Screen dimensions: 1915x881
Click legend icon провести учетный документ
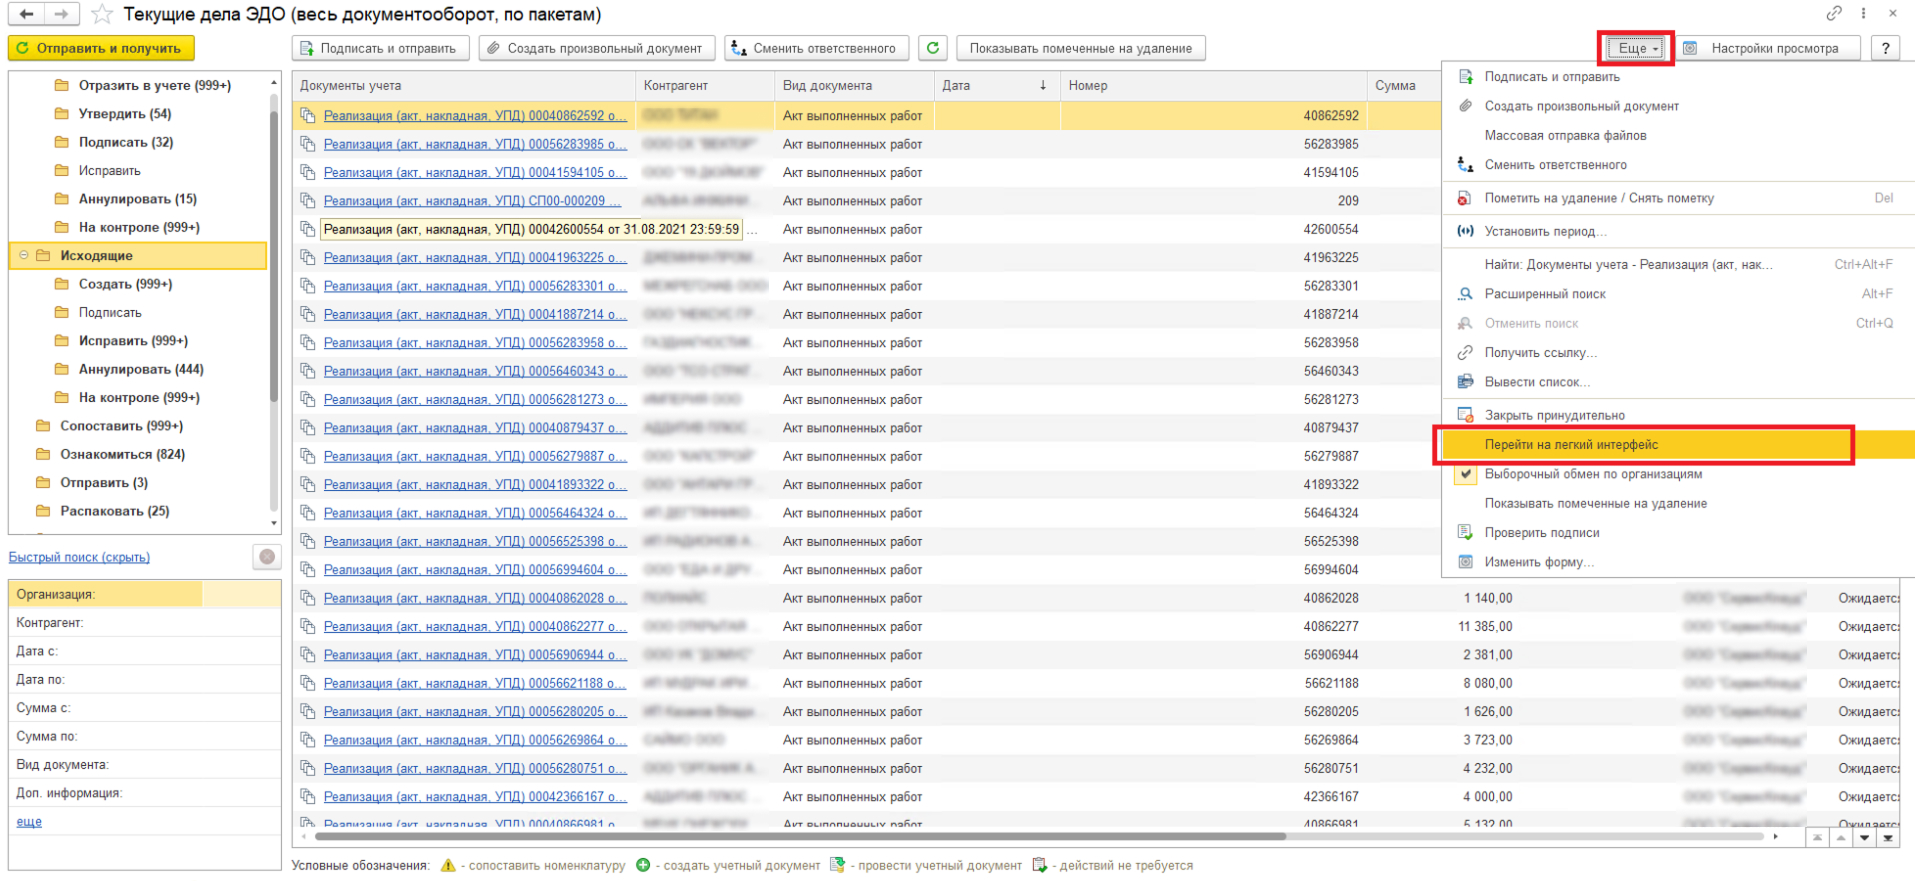pos(837,865)
